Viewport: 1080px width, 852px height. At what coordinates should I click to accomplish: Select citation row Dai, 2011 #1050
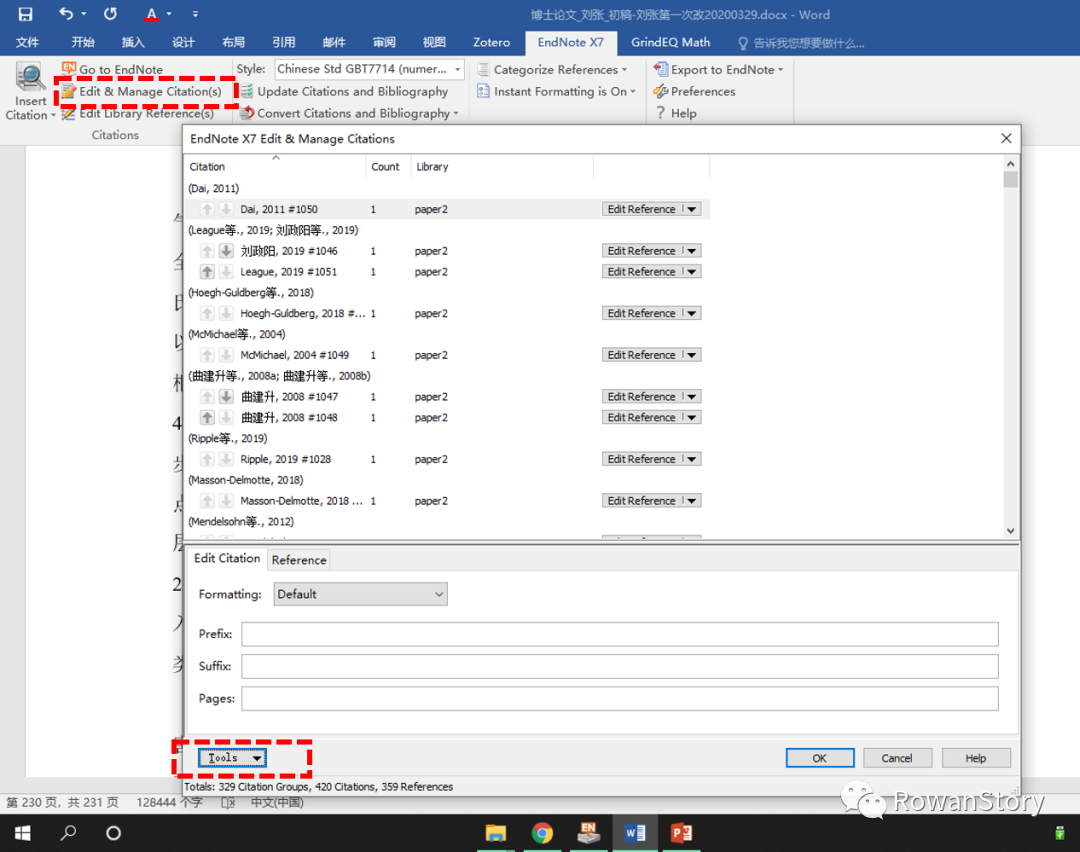pyautogui.click(x=448, y=209)
